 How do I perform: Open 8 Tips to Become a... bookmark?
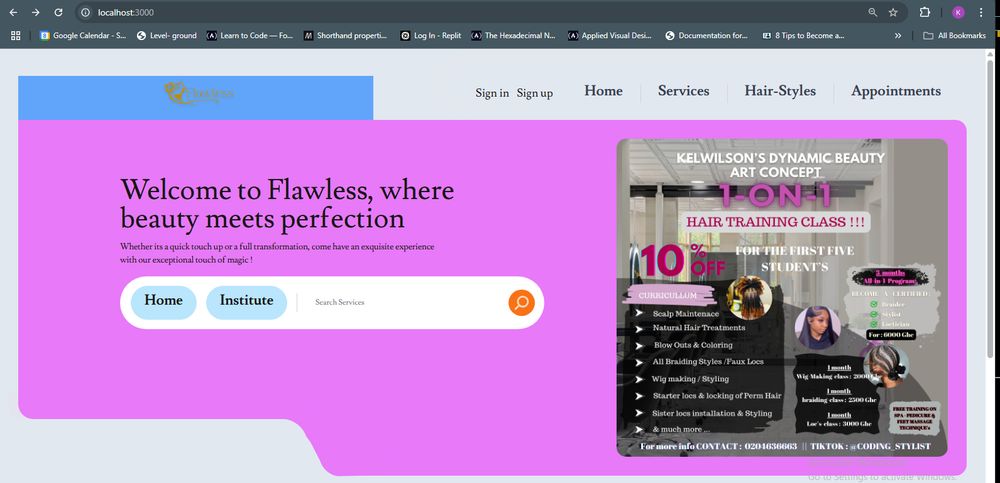pos(804,36)
